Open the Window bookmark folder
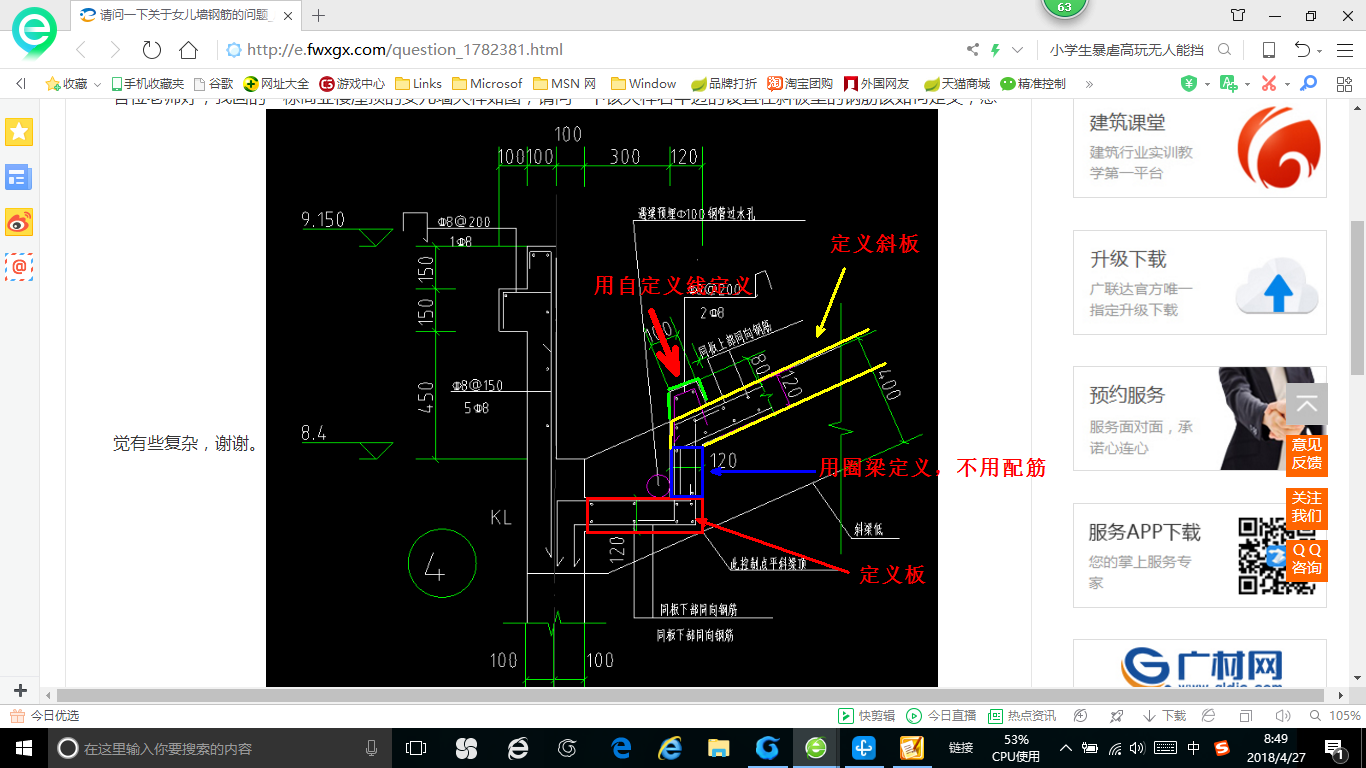 tap(643, 84)
